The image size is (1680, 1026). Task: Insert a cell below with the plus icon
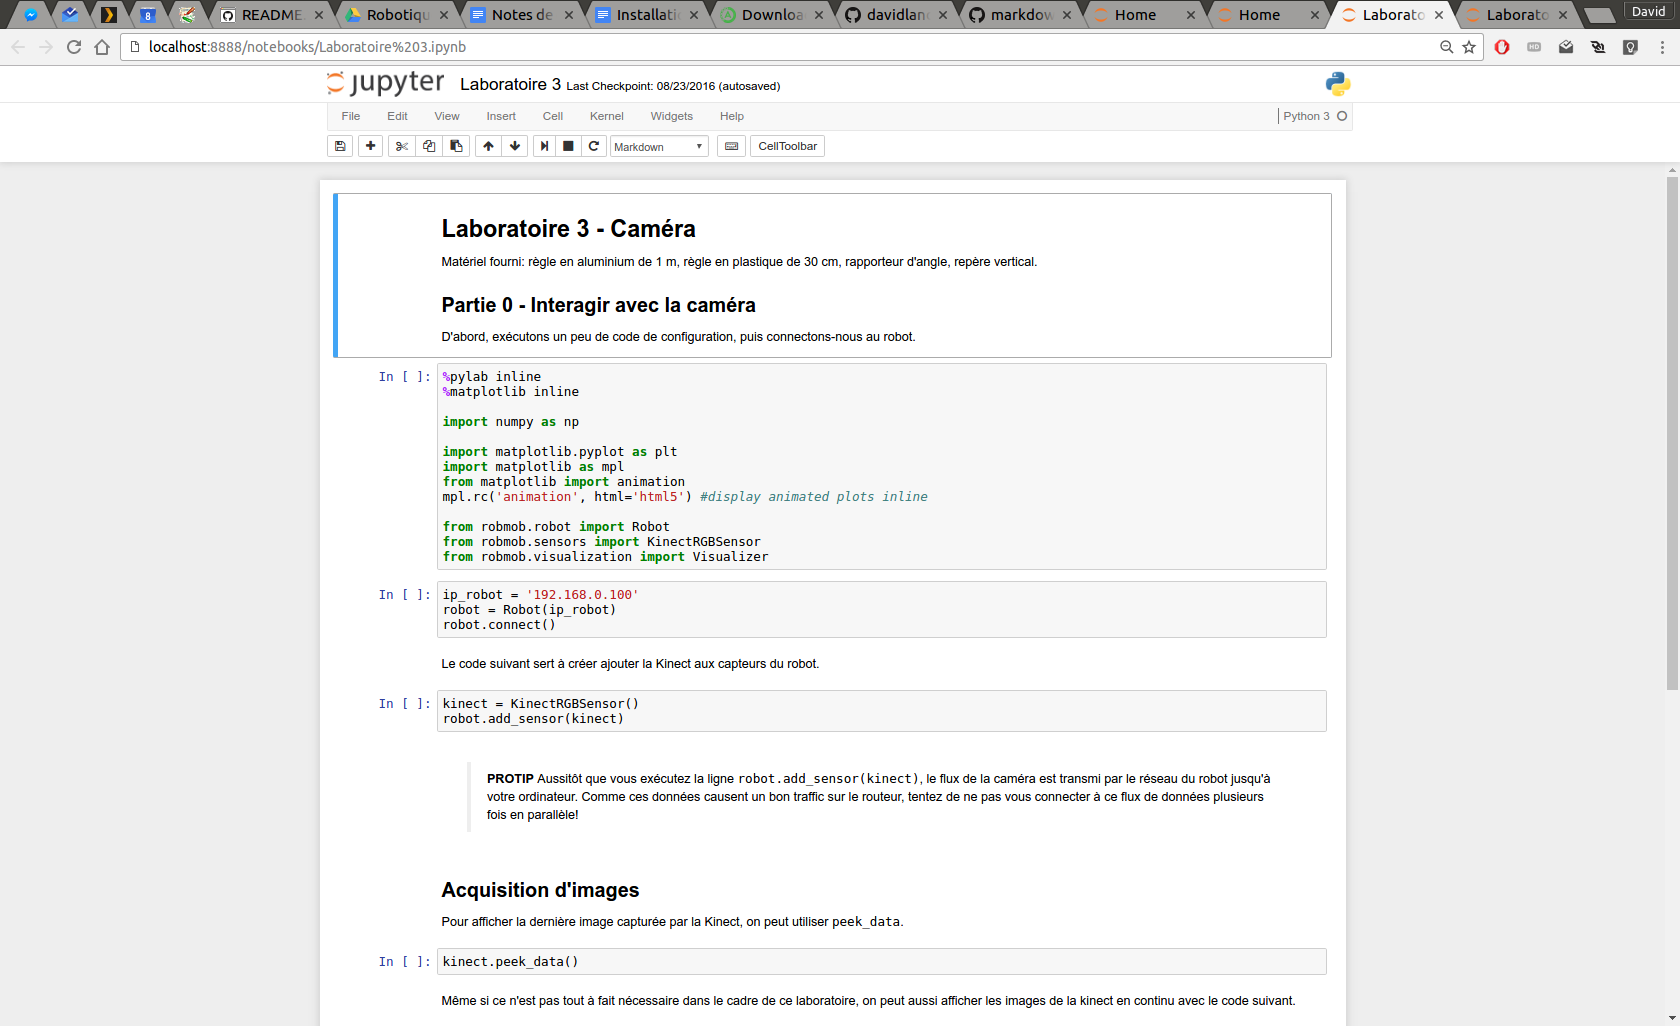pos(371,146)
